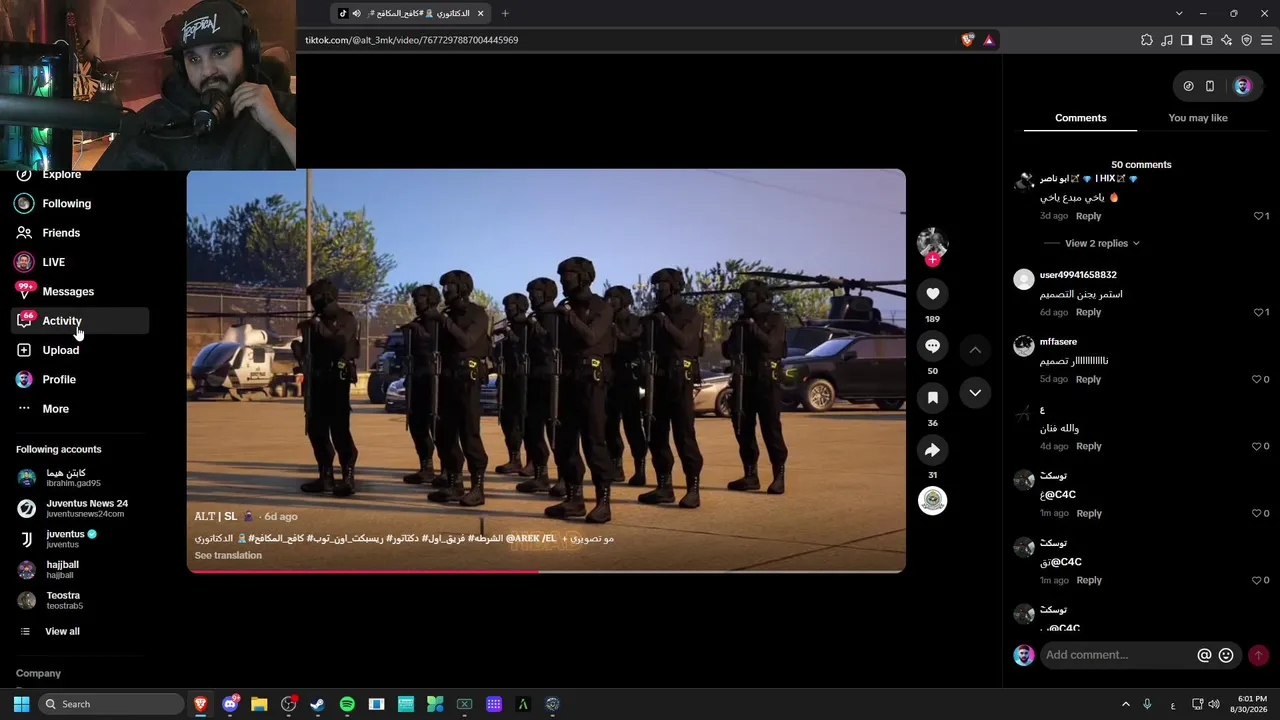The height and width of the screenshot is (720, 1280).
Task: Click the TikTok coins icon near profile avatar
Action: tap(1188, 86)
